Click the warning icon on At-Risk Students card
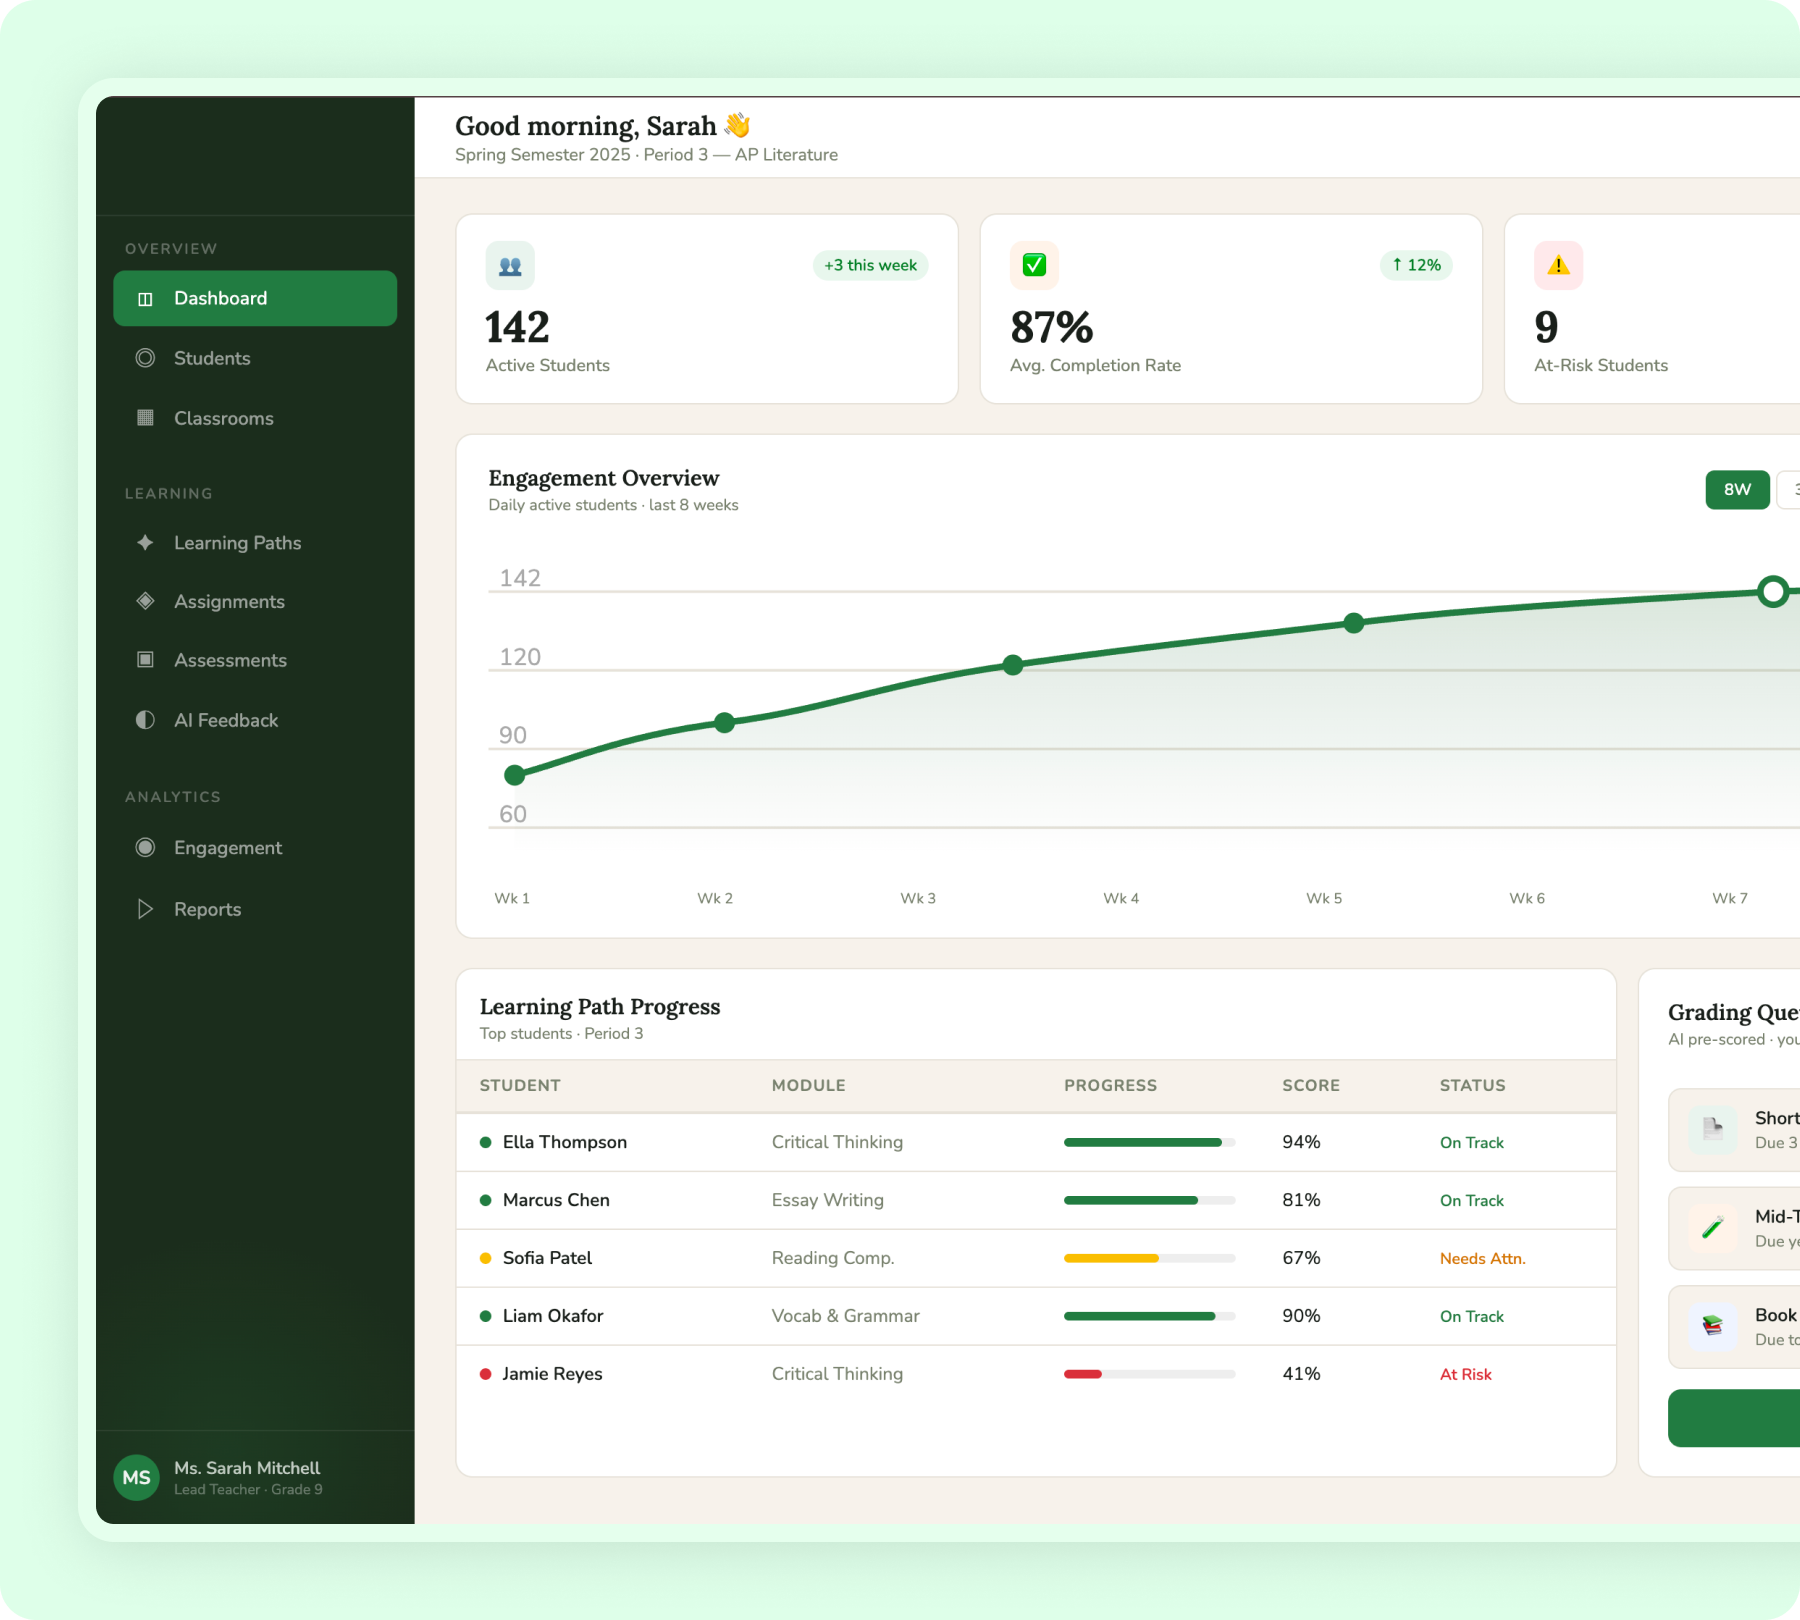Image resolution: width=1800 pixels, height=1620 pixels. (x=1557, y=265)
